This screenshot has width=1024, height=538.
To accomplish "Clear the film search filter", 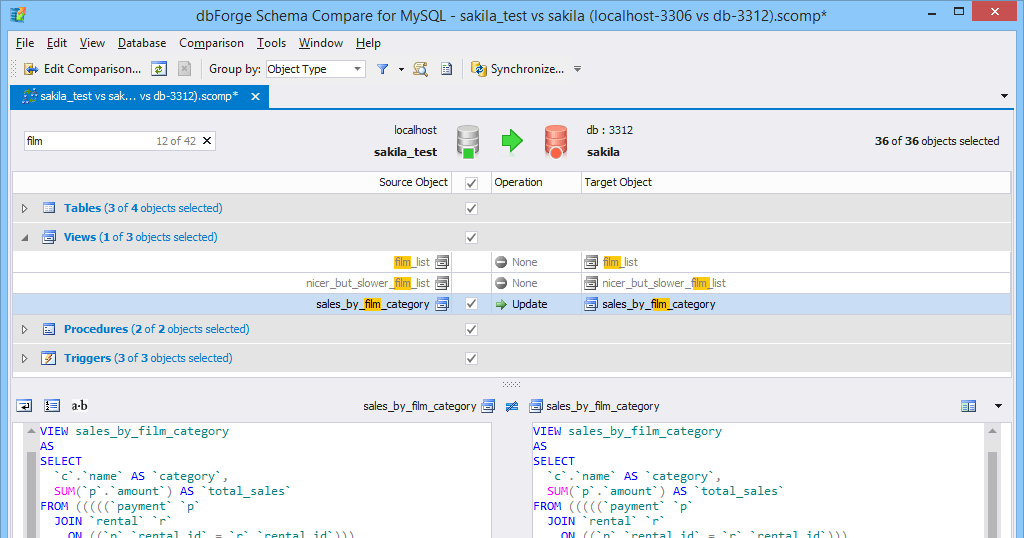I will point(207,141).
